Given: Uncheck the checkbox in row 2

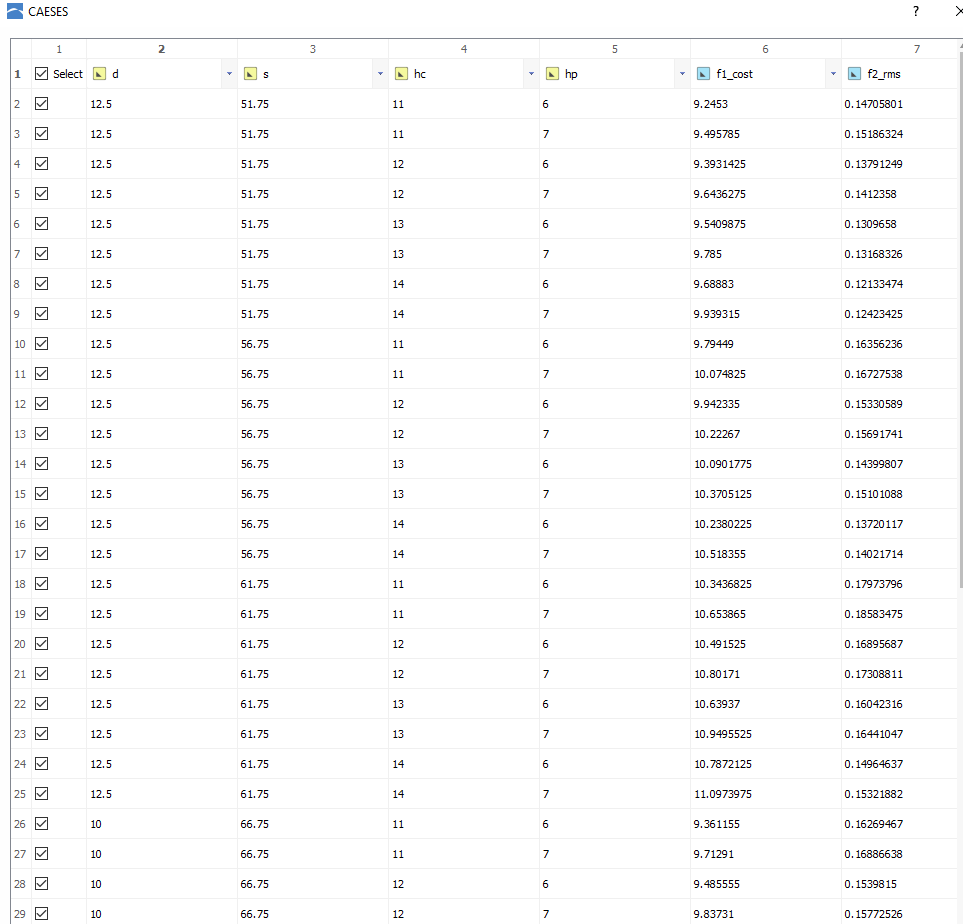Looking at the screenshot, I should 41,104.
